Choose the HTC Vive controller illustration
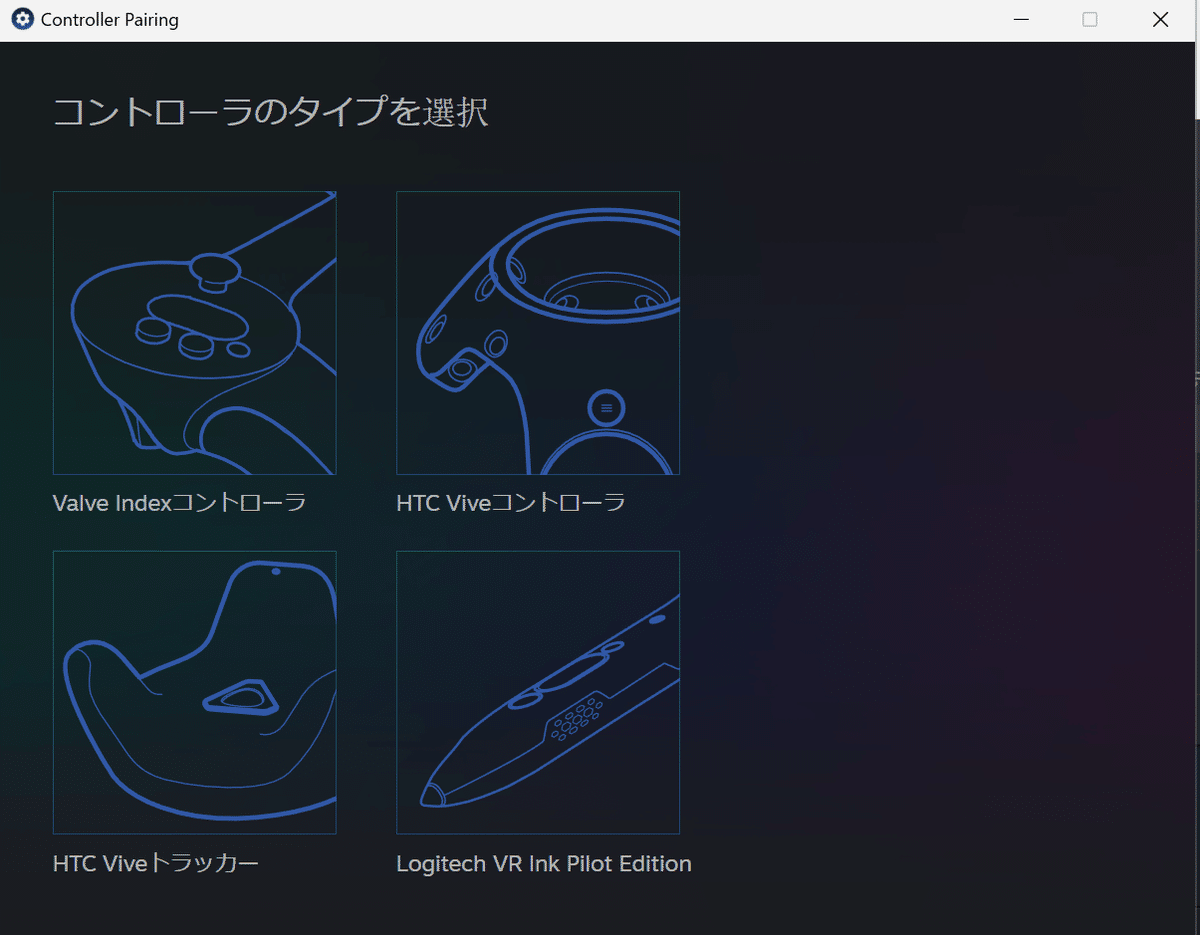The width and height of the screenshot is (1200, 935). [x=538, y=333]
